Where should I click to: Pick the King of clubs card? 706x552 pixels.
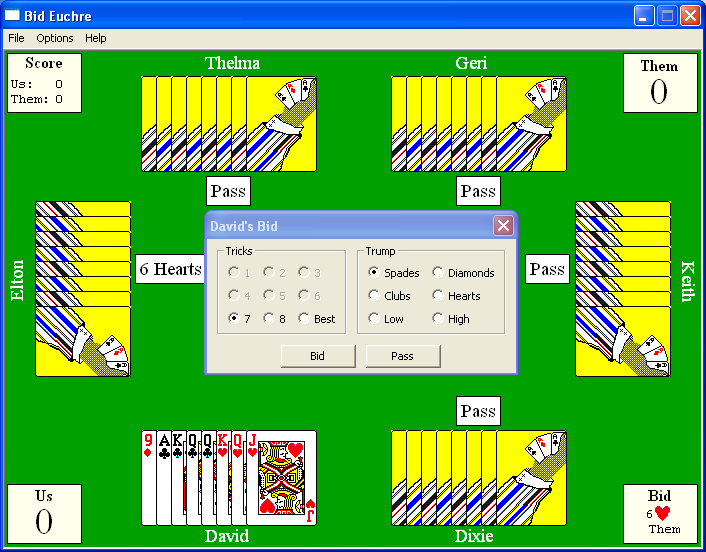coord(178,480)
